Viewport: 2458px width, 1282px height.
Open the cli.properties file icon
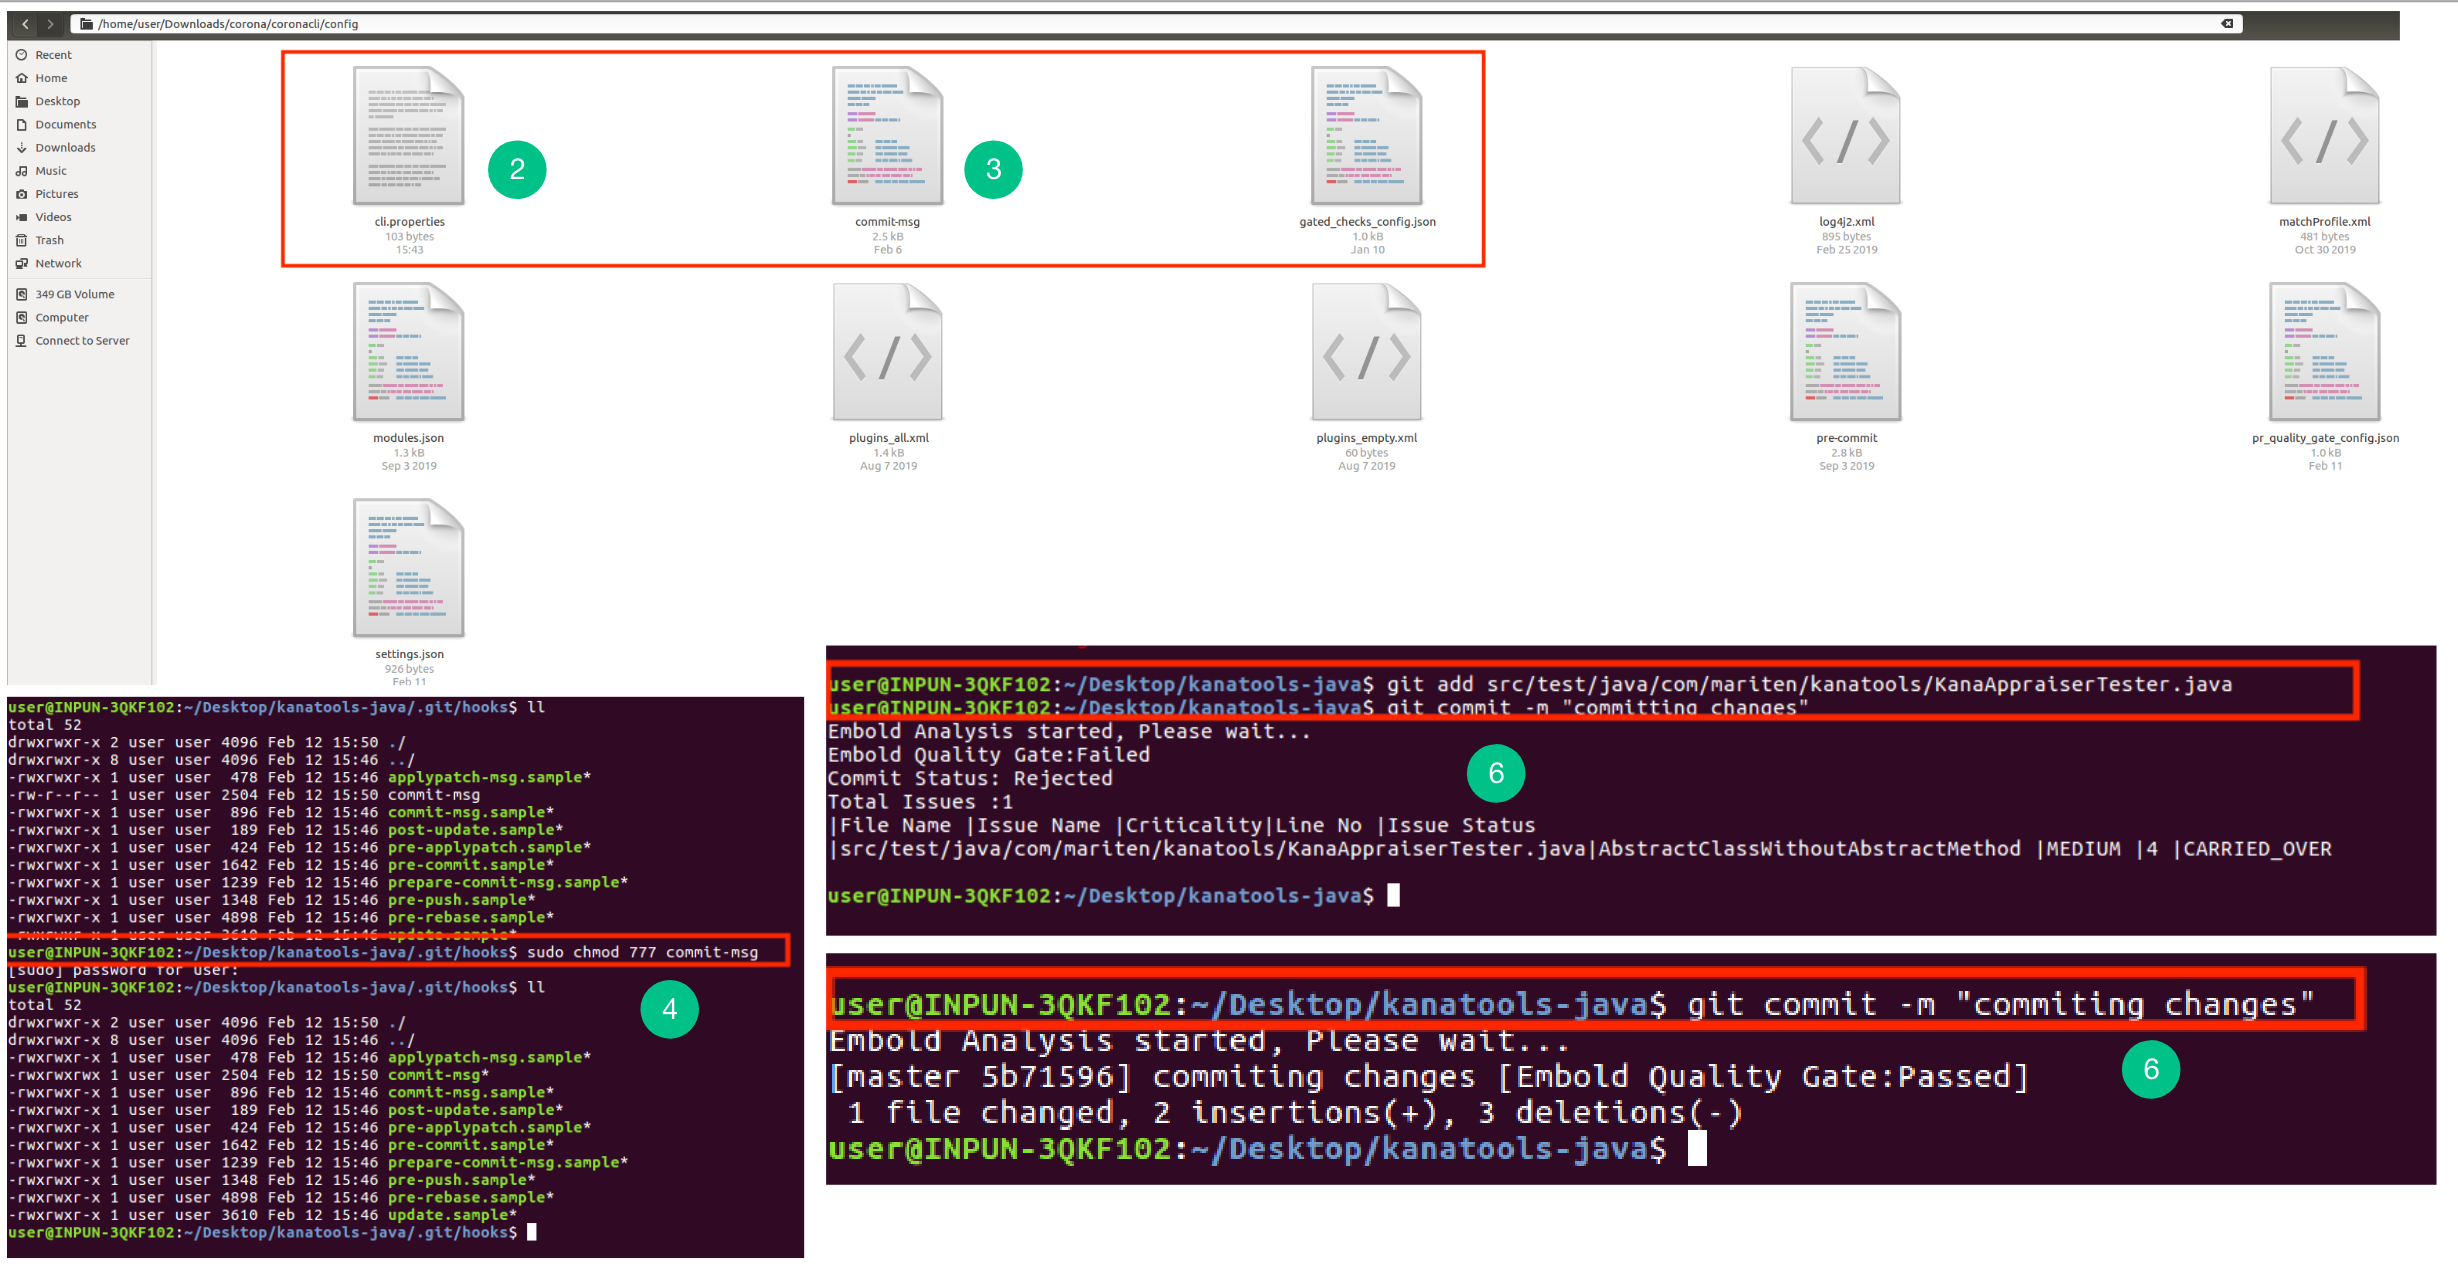click(x=408, y=136)
